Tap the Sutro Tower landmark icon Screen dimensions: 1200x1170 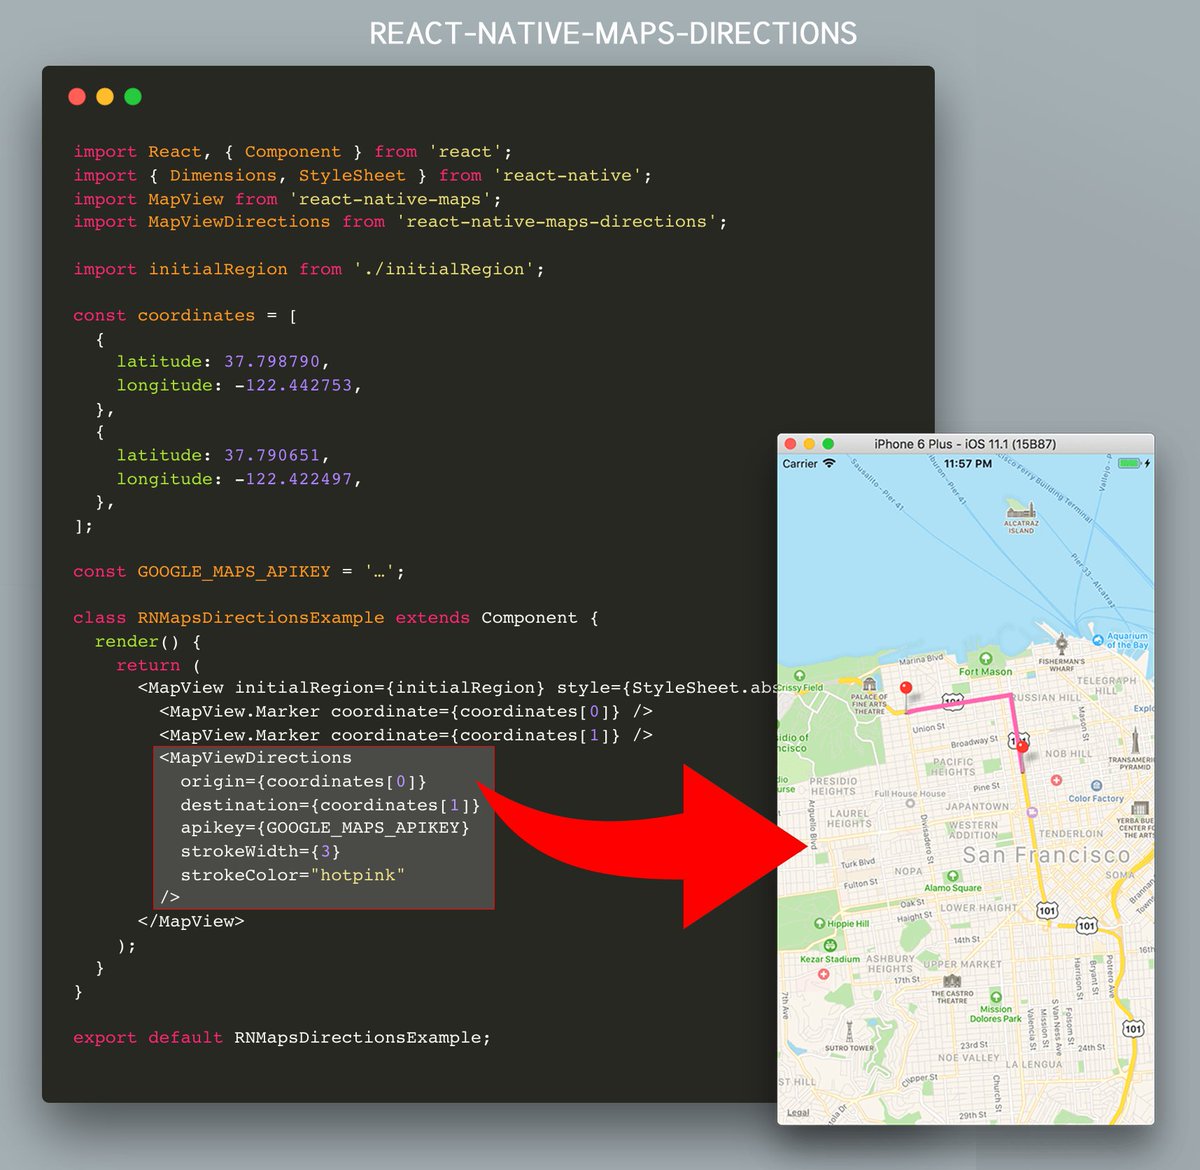click(x=849, y=1032)
